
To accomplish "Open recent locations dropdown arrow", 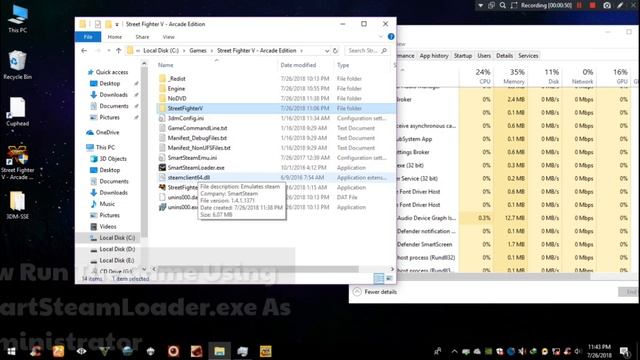I will (x=109, y=51).
